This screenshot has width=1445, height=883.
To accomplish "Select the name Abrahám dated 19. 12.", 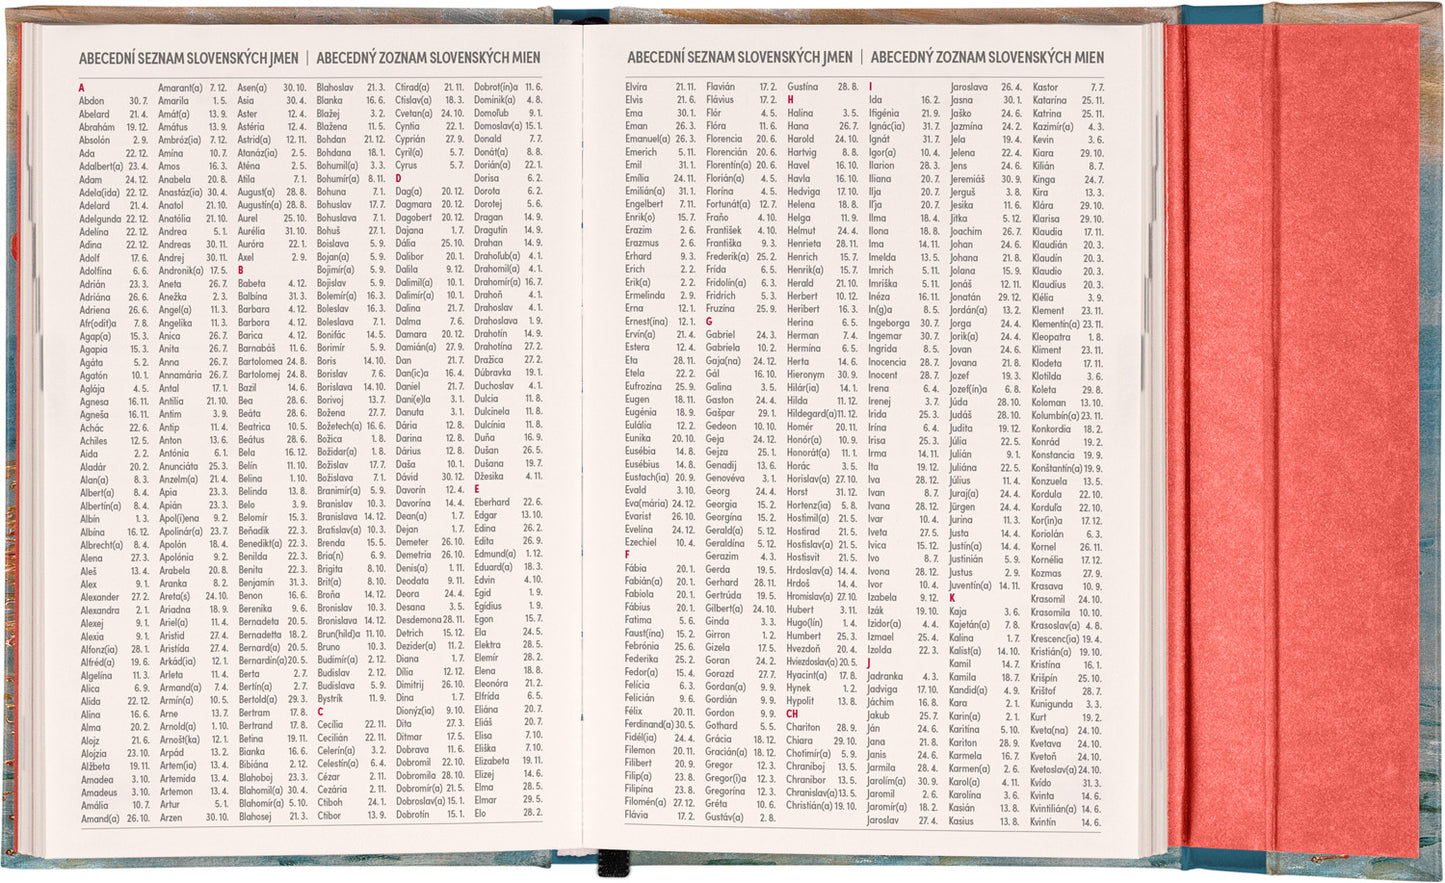I will (97, 127).
